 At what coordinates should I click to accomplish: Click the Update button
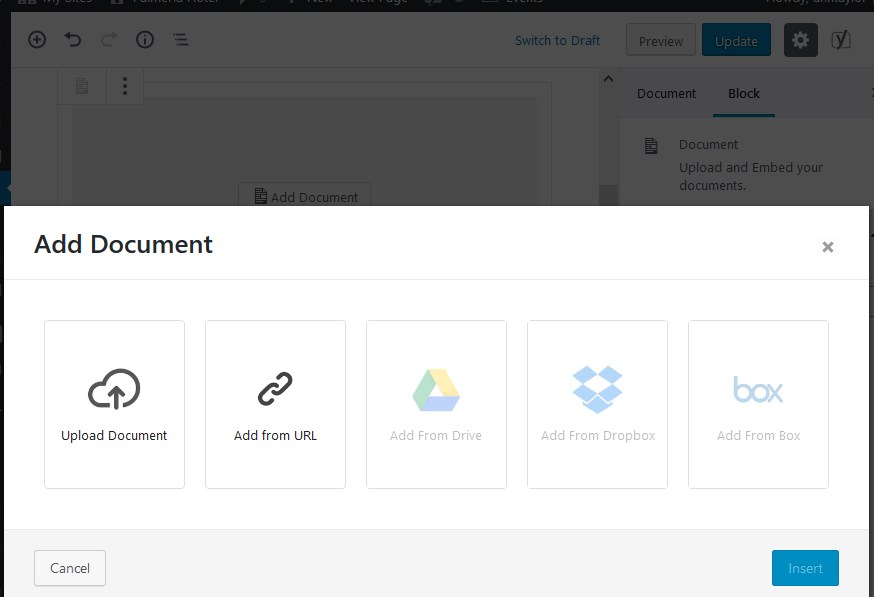click(x=736, y=40)
